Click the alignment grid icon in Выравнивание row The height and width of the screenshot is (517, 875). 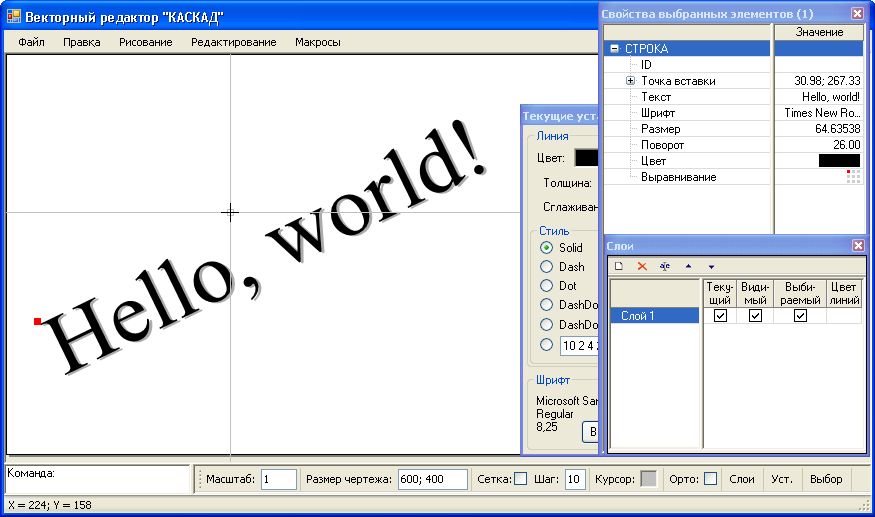[x=853, y=177]
